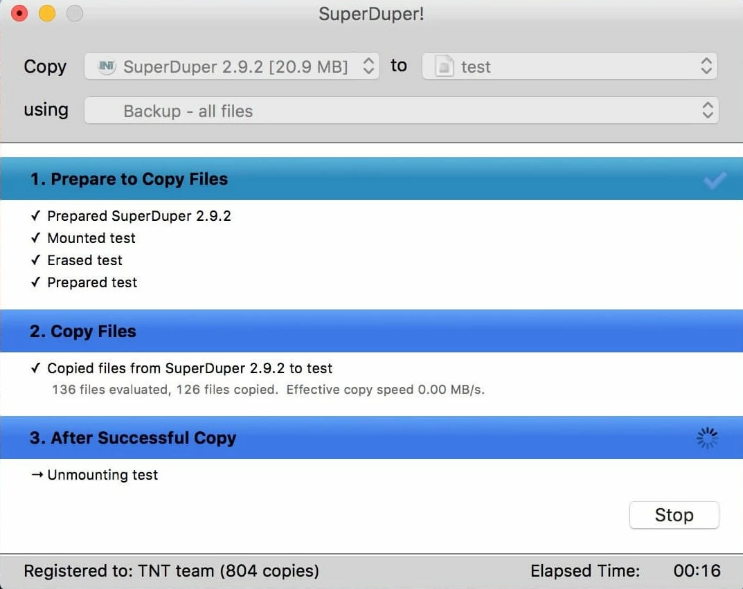Click the checkmark beside Mounted test
The image size is (743, 589).
pos(36,237)
